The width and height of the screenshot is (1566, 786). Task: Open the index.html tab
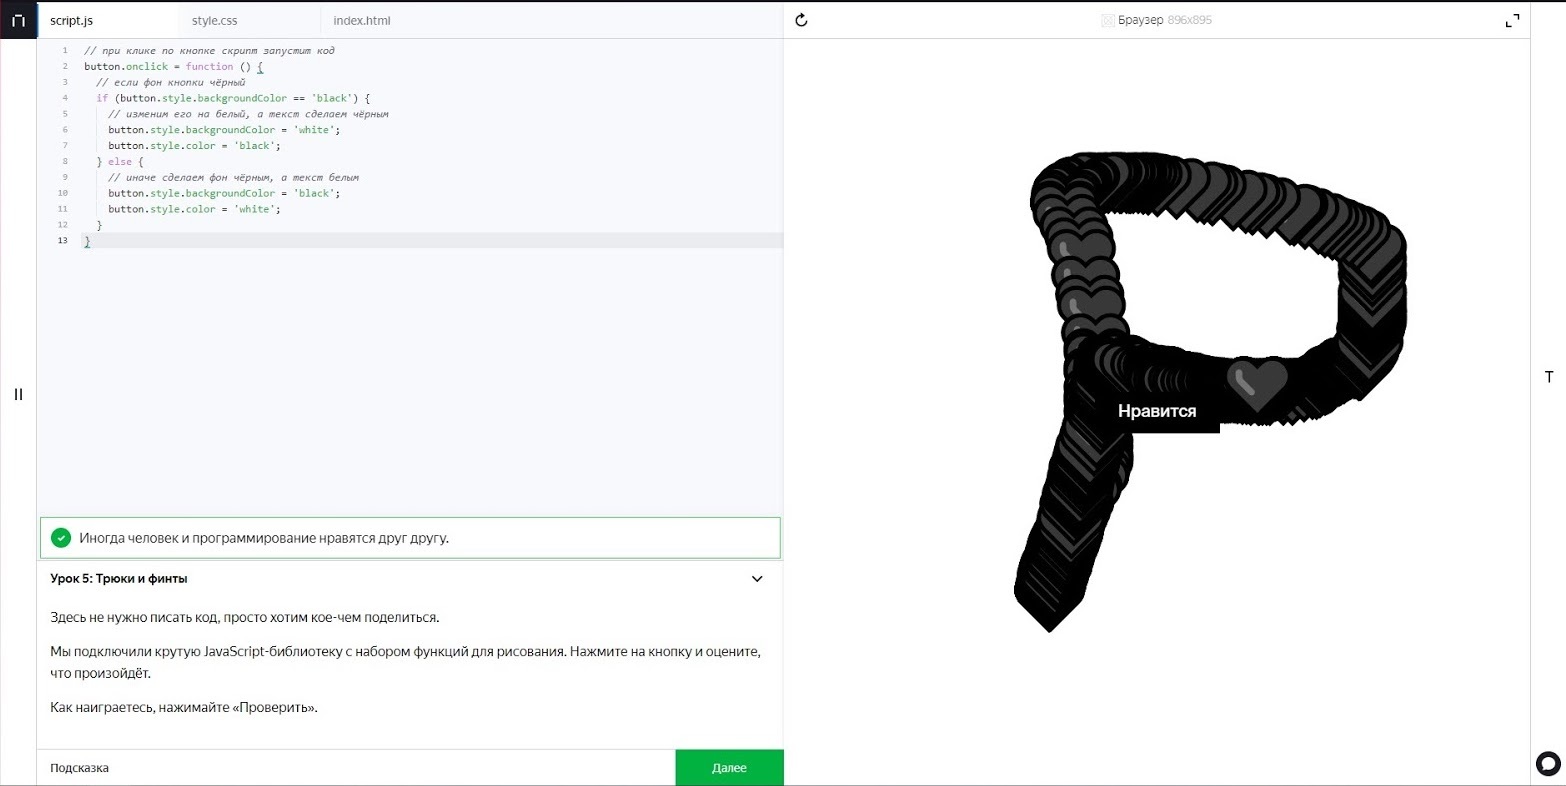click(x=362, y=21)
